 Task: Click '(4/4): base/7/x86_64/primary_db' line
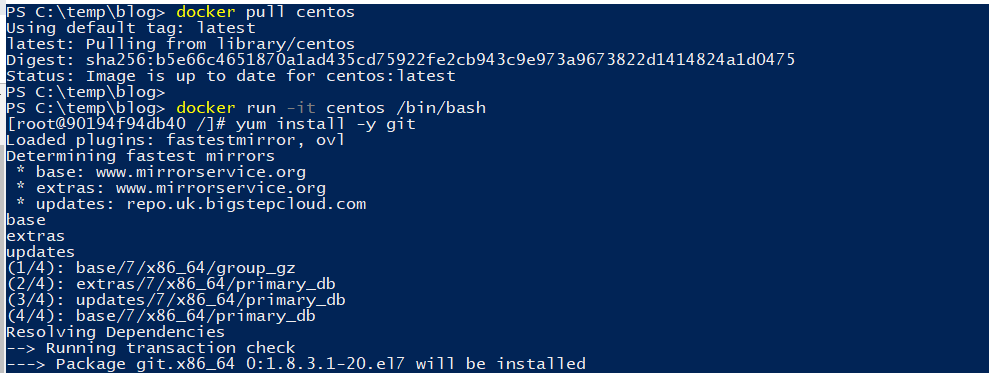161,316
